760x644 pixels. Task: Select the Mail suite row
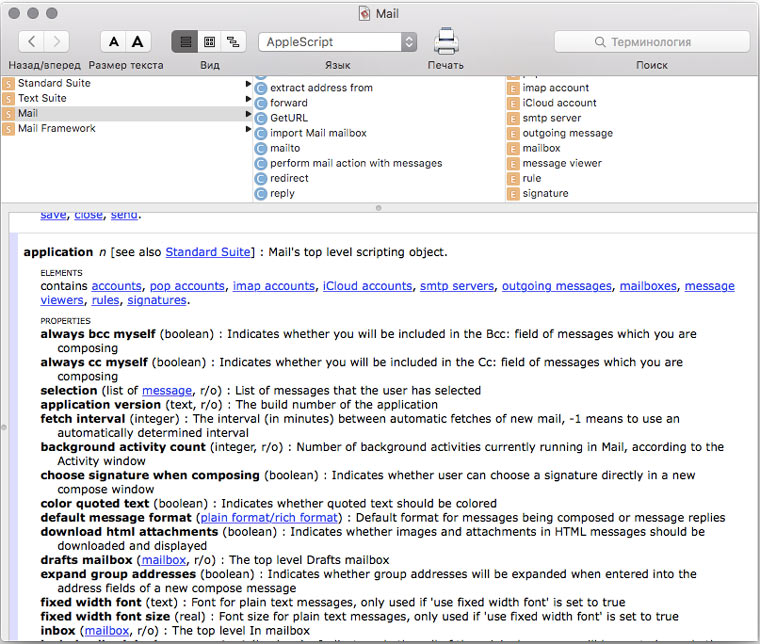pyautogui.click(x=126, y=113)
